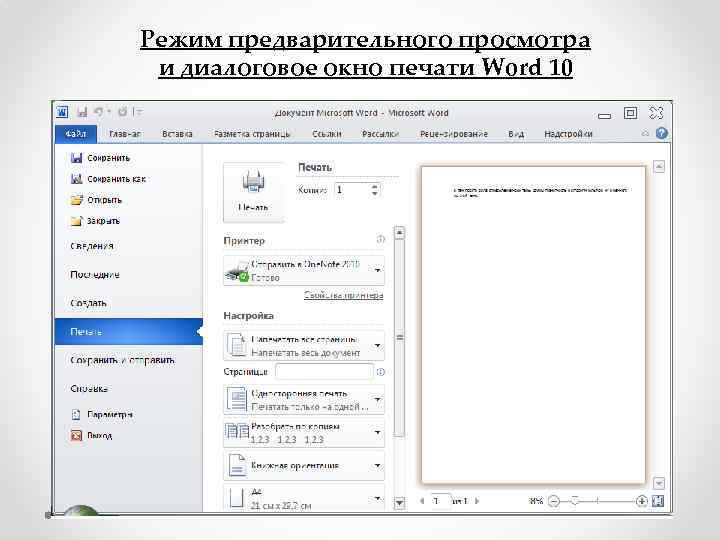Switch to the Ссылки tab
720x540 pixels.
pos(326,134)
